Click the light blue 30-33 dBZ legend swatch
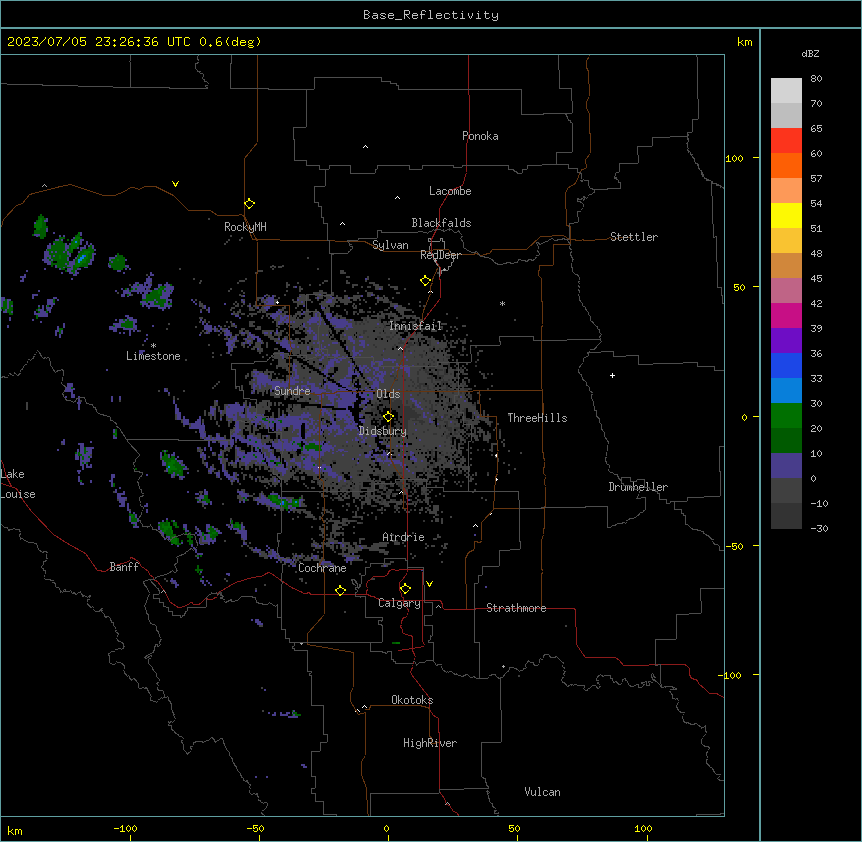The width and height of the screenshot is (862, 842). click(786, 391)
